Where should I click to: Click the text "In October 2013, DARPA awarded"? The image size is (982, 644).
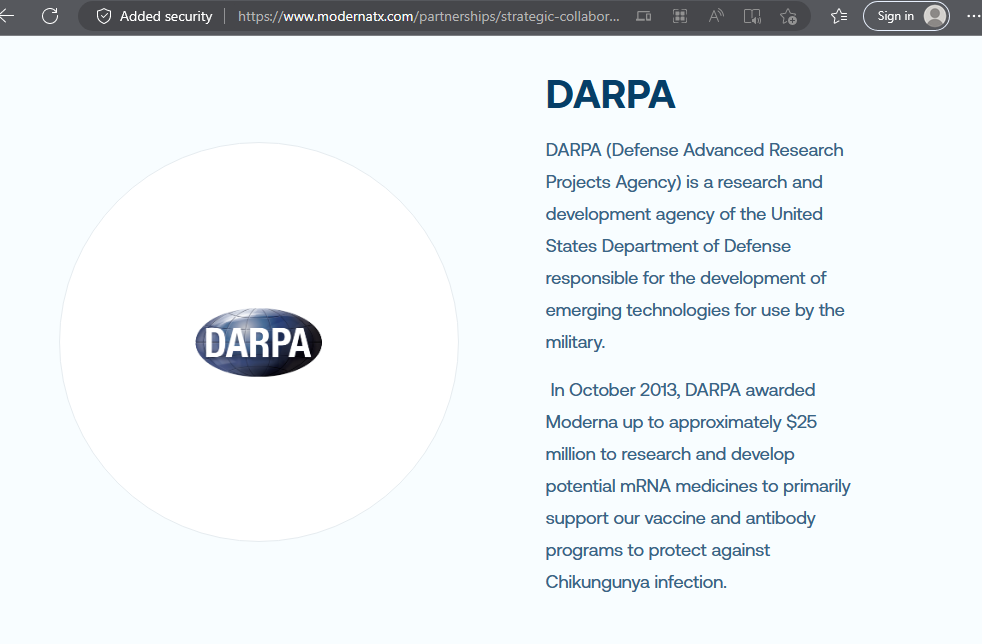coord(683,390)
